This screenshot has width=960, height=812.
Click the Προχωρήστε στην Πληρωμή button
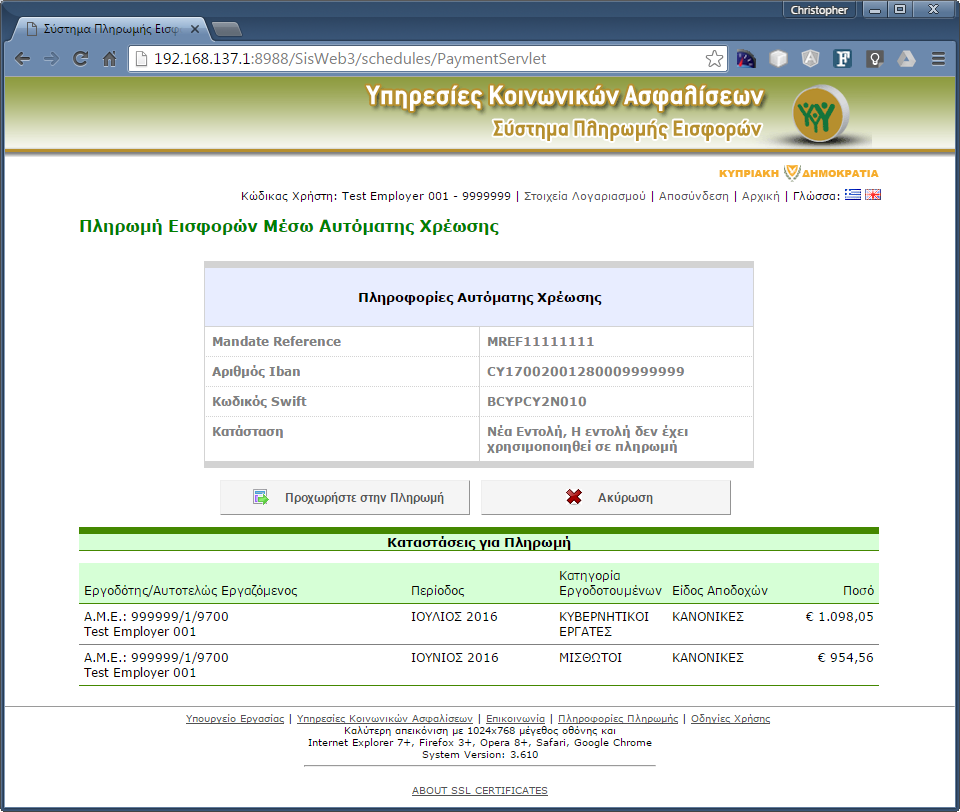[345, 497]
